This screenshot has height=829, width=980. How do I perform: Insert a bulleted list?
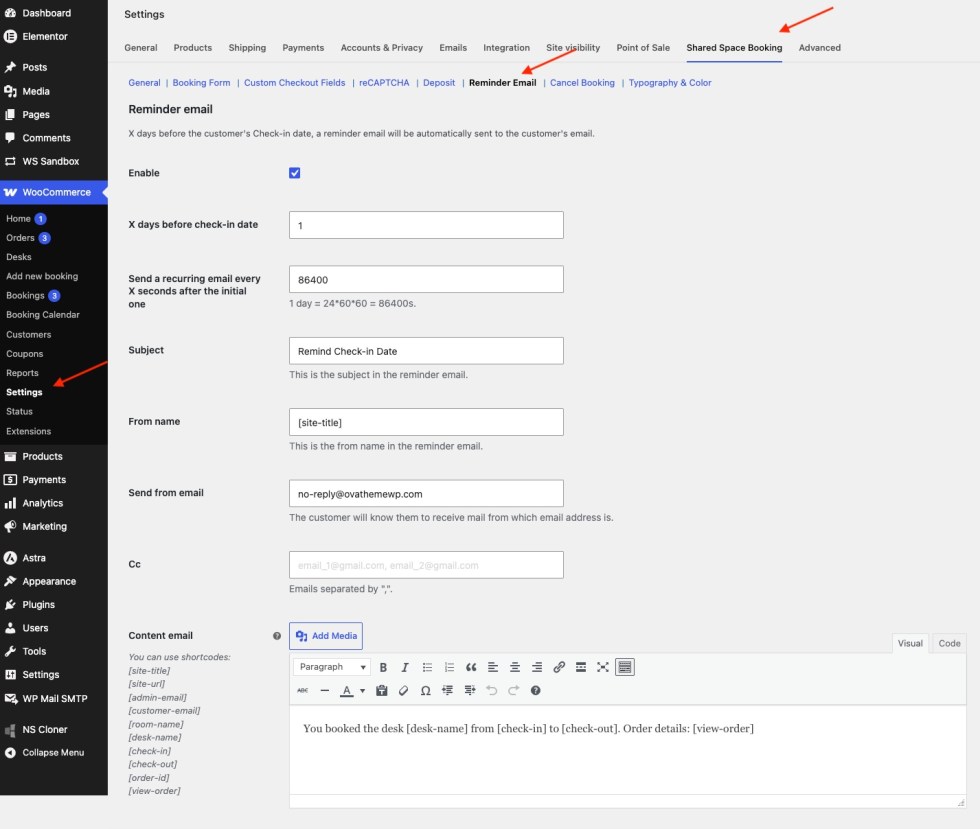pos(427,667)
